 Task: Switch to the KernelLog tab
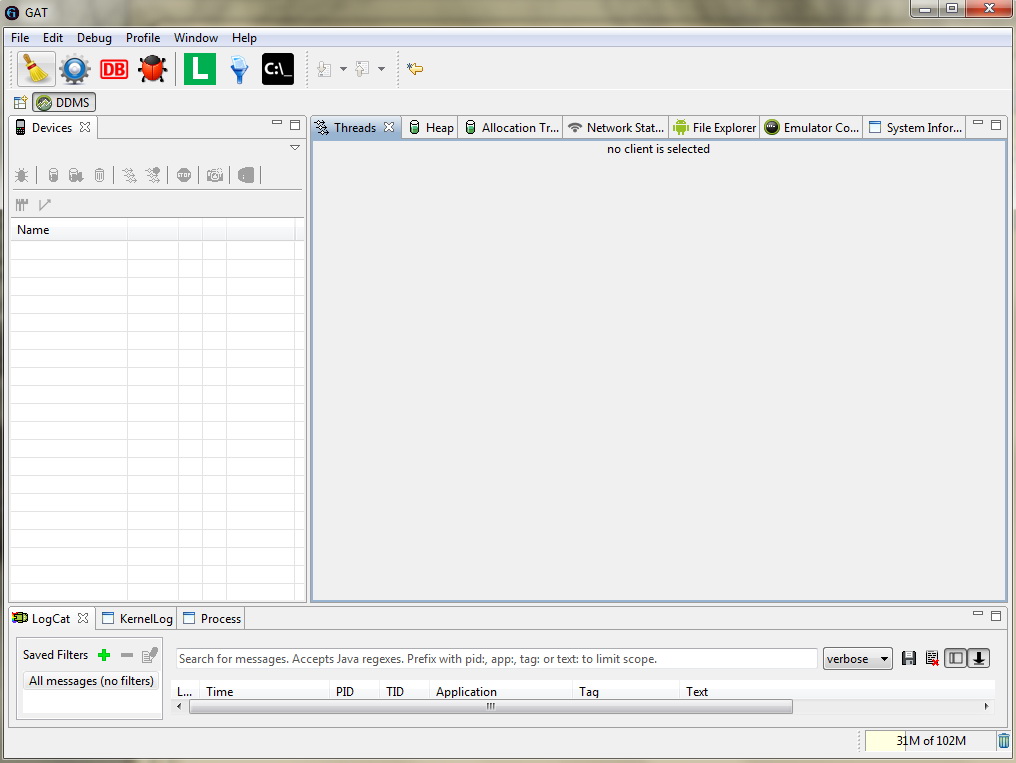(137, 619)
